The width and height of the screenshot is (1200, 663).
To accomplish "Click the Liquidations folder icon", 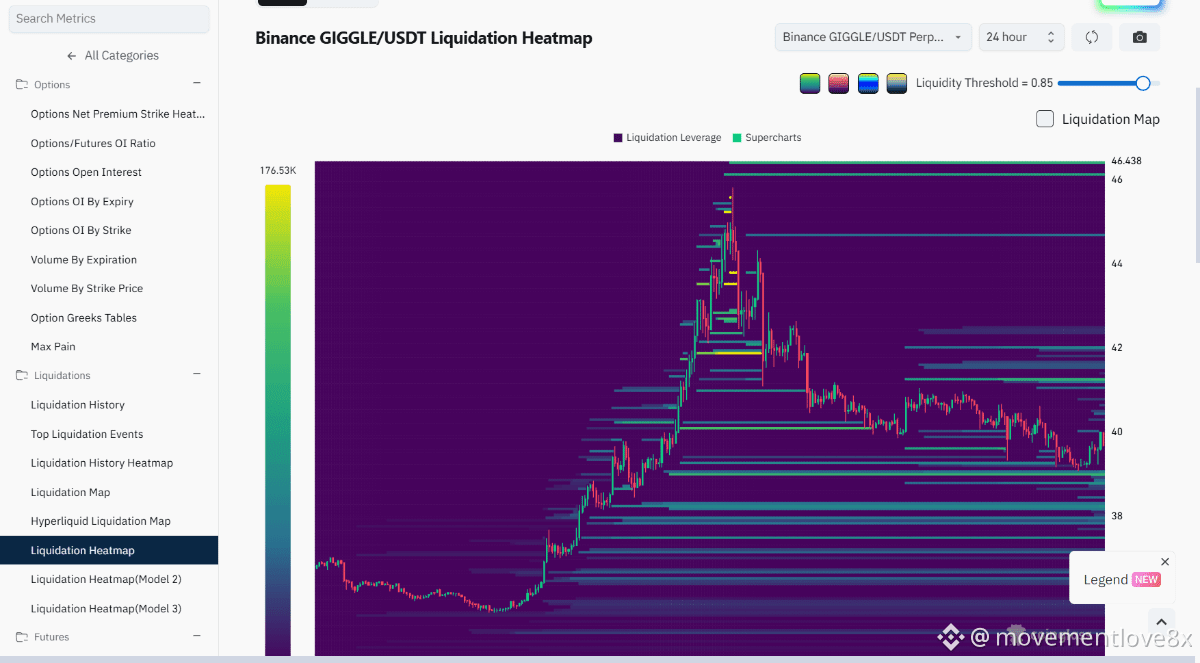I will 22,376.
